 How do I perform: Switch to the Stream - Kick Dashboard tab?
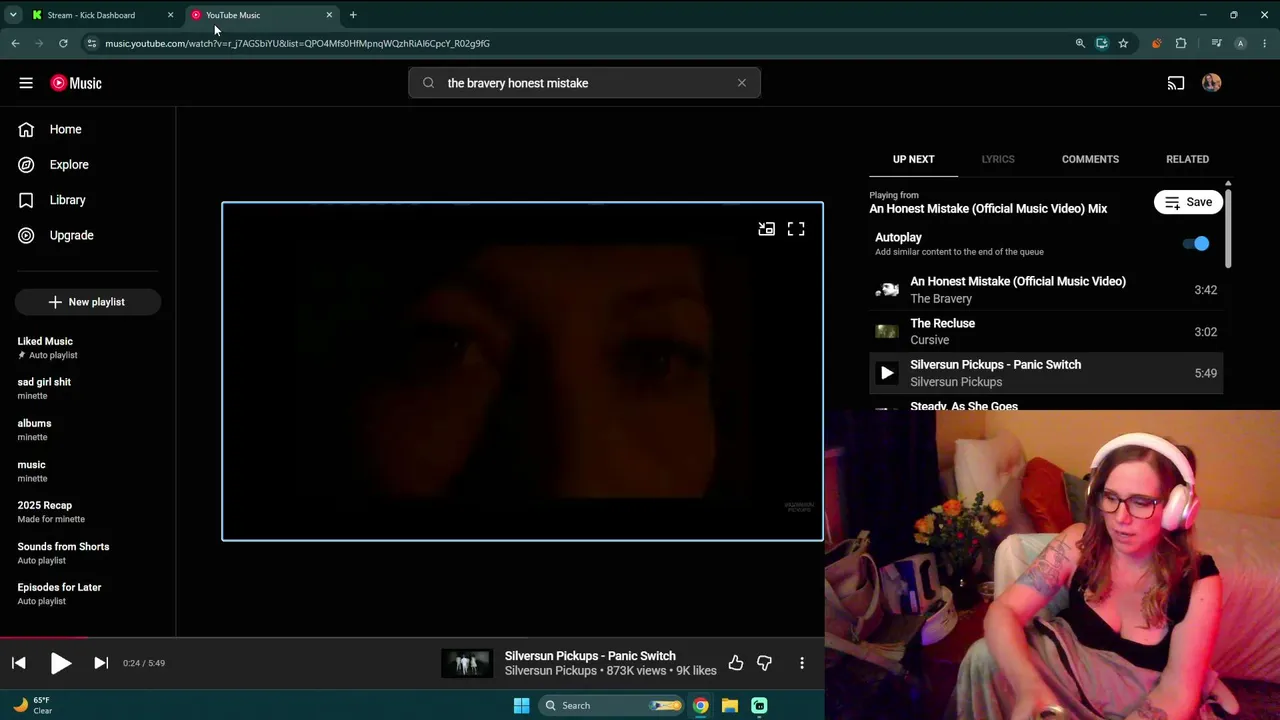point(103,15)
